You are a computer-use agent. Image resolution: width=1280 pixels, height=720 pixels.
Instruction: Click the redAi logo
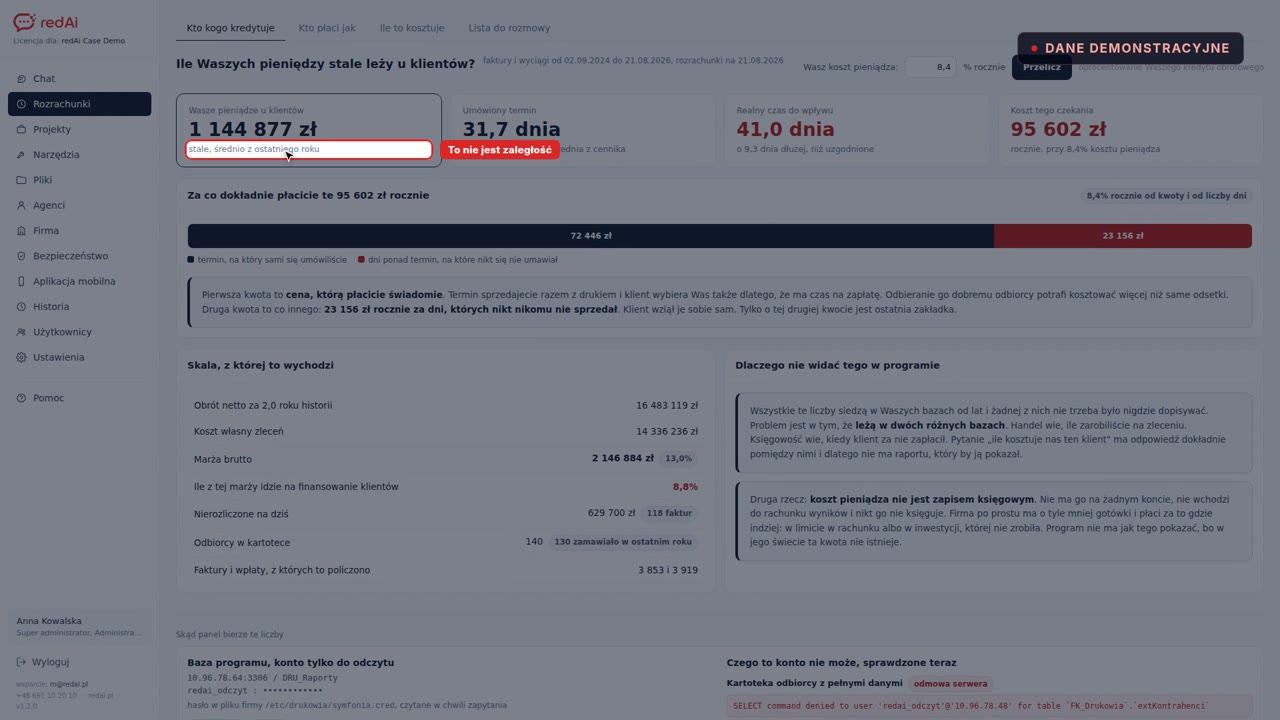(46, 22)
